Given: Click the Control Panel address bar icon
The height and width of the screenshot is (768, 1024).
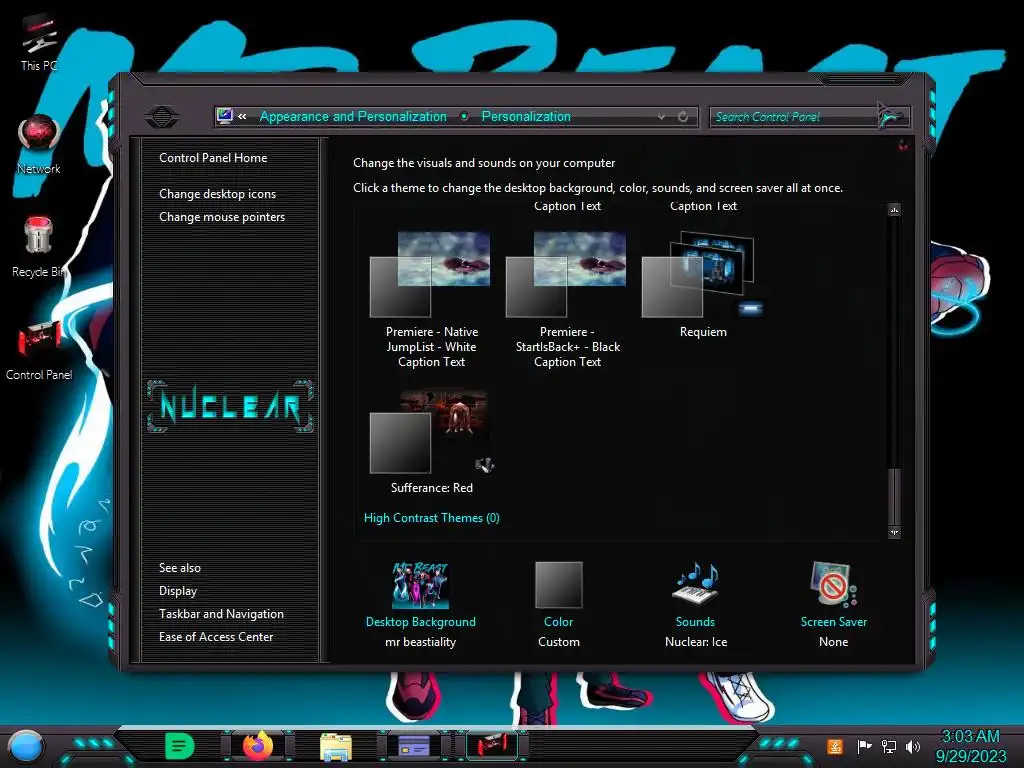Looking at the screenshot, I should [225, 116].
